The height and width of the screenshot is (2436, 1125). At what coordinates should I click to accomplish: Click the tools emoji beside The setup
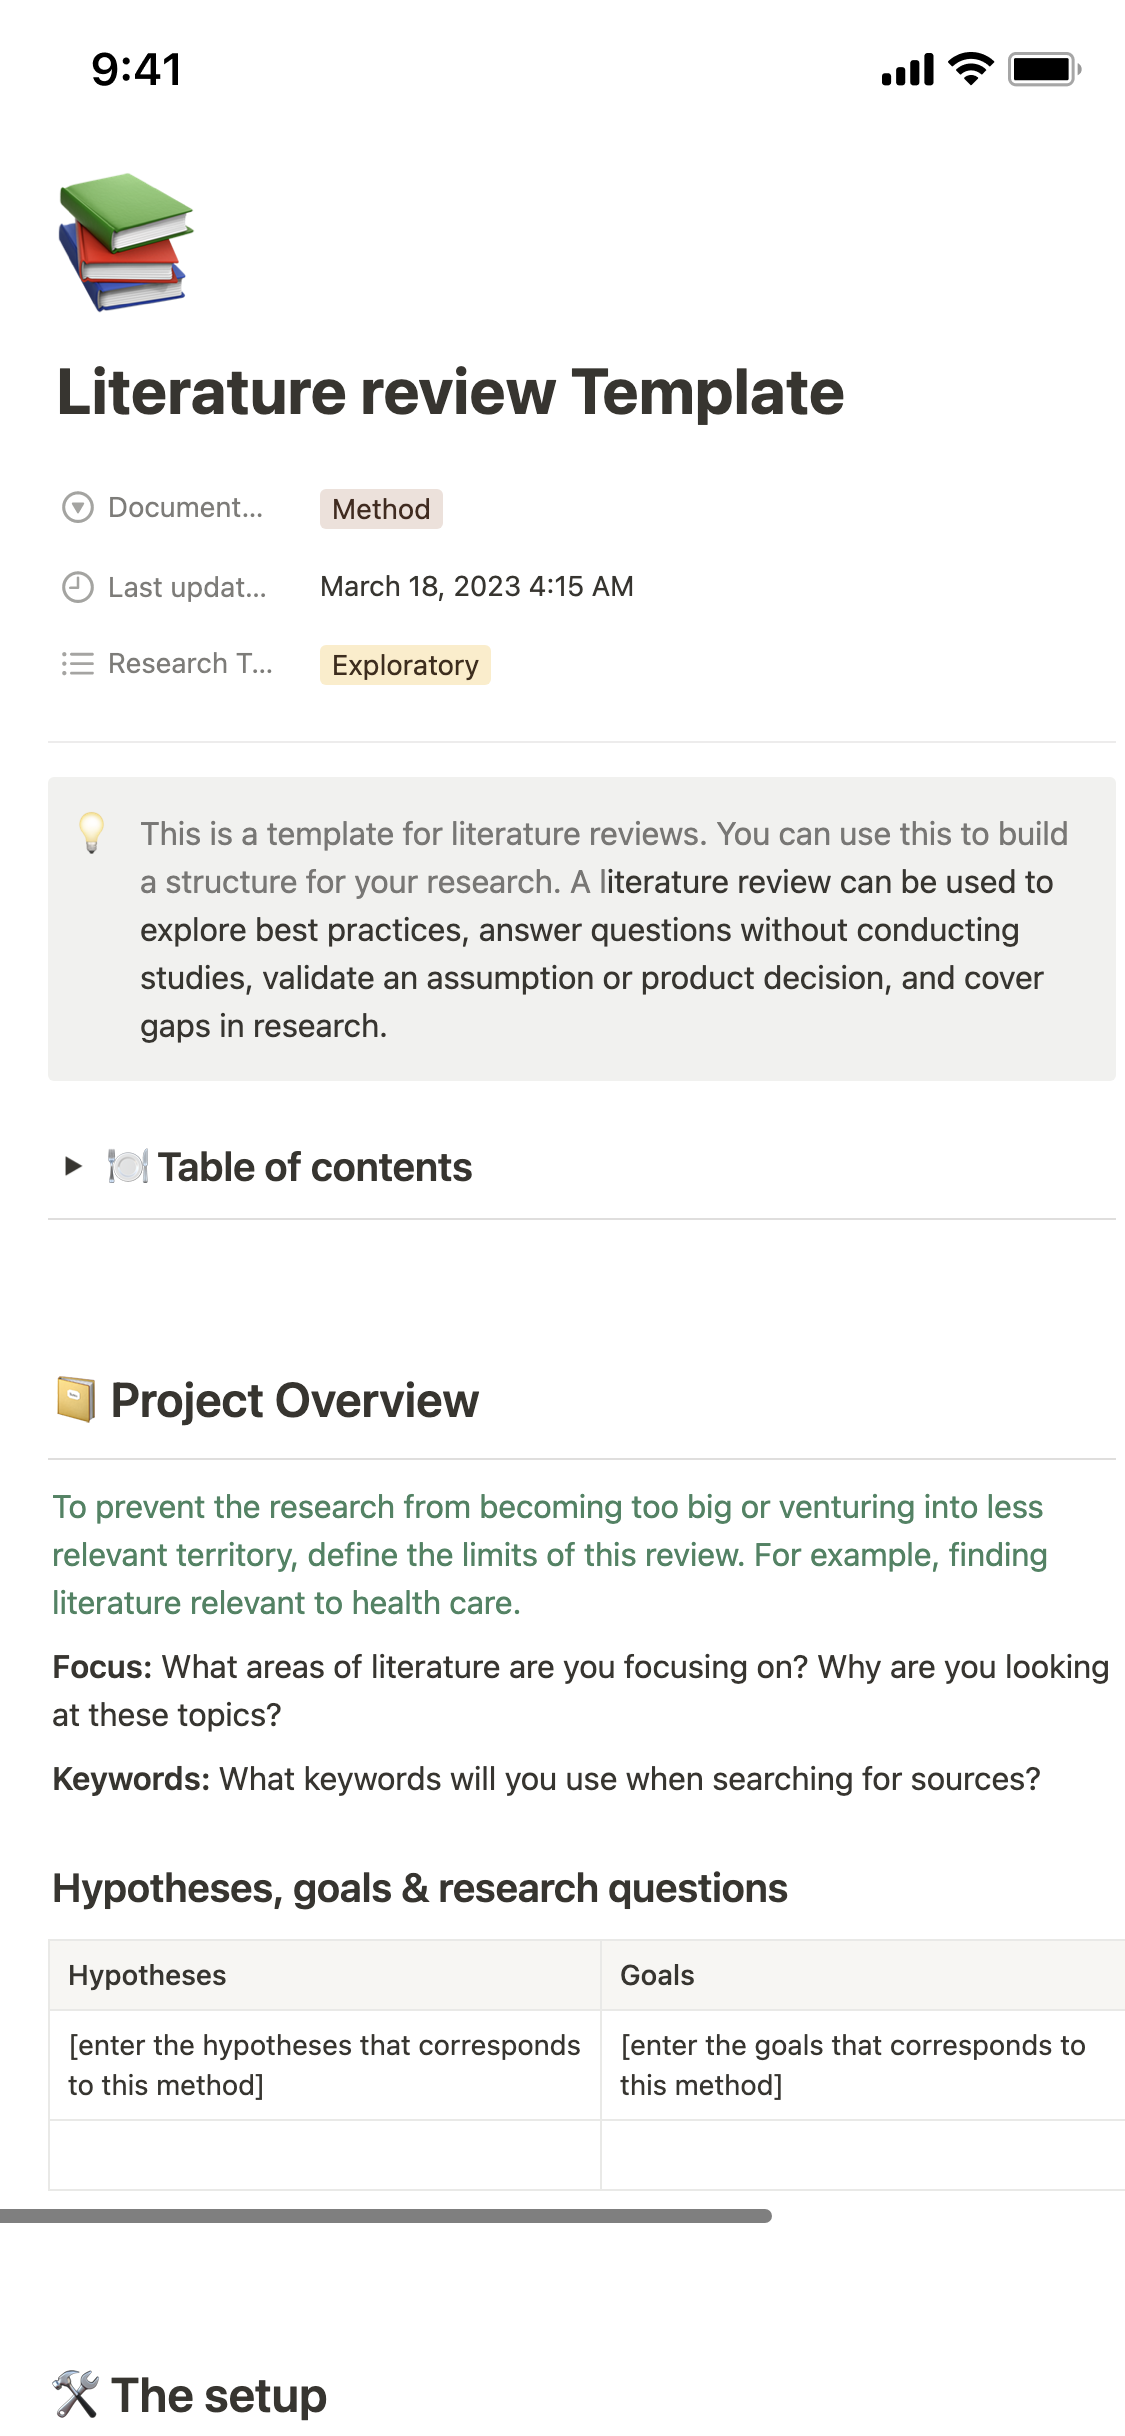tap(76, 2395)
